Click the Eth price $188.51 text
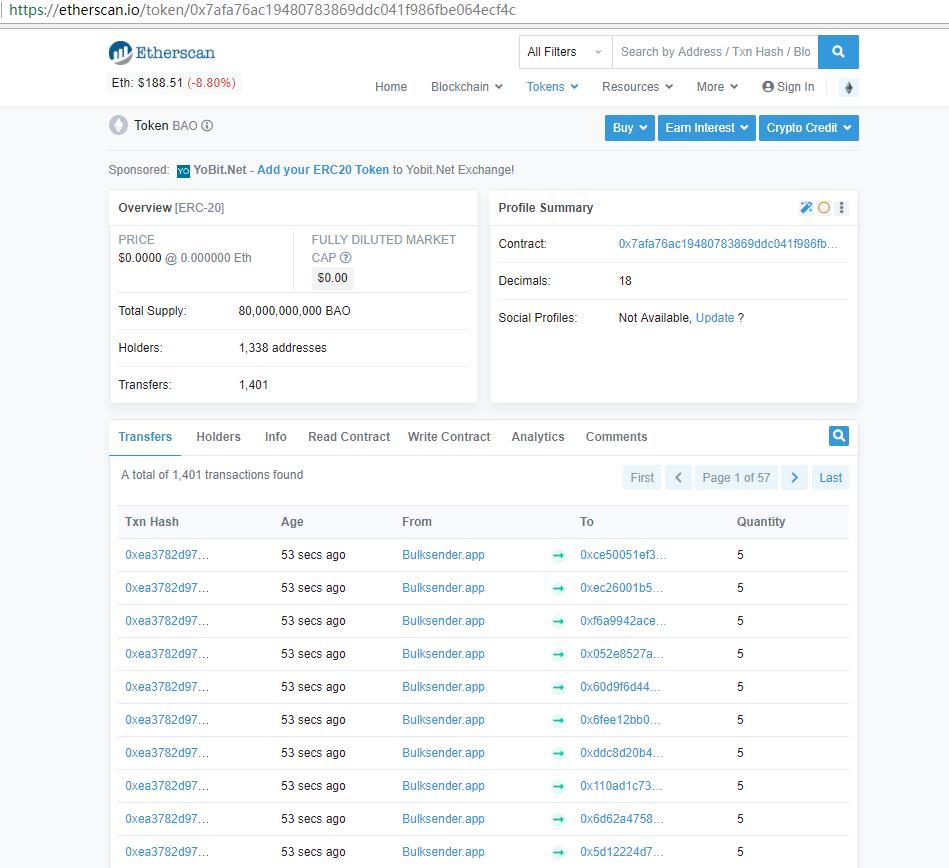Viewport: 949px width, 868px height. point(147,83)
